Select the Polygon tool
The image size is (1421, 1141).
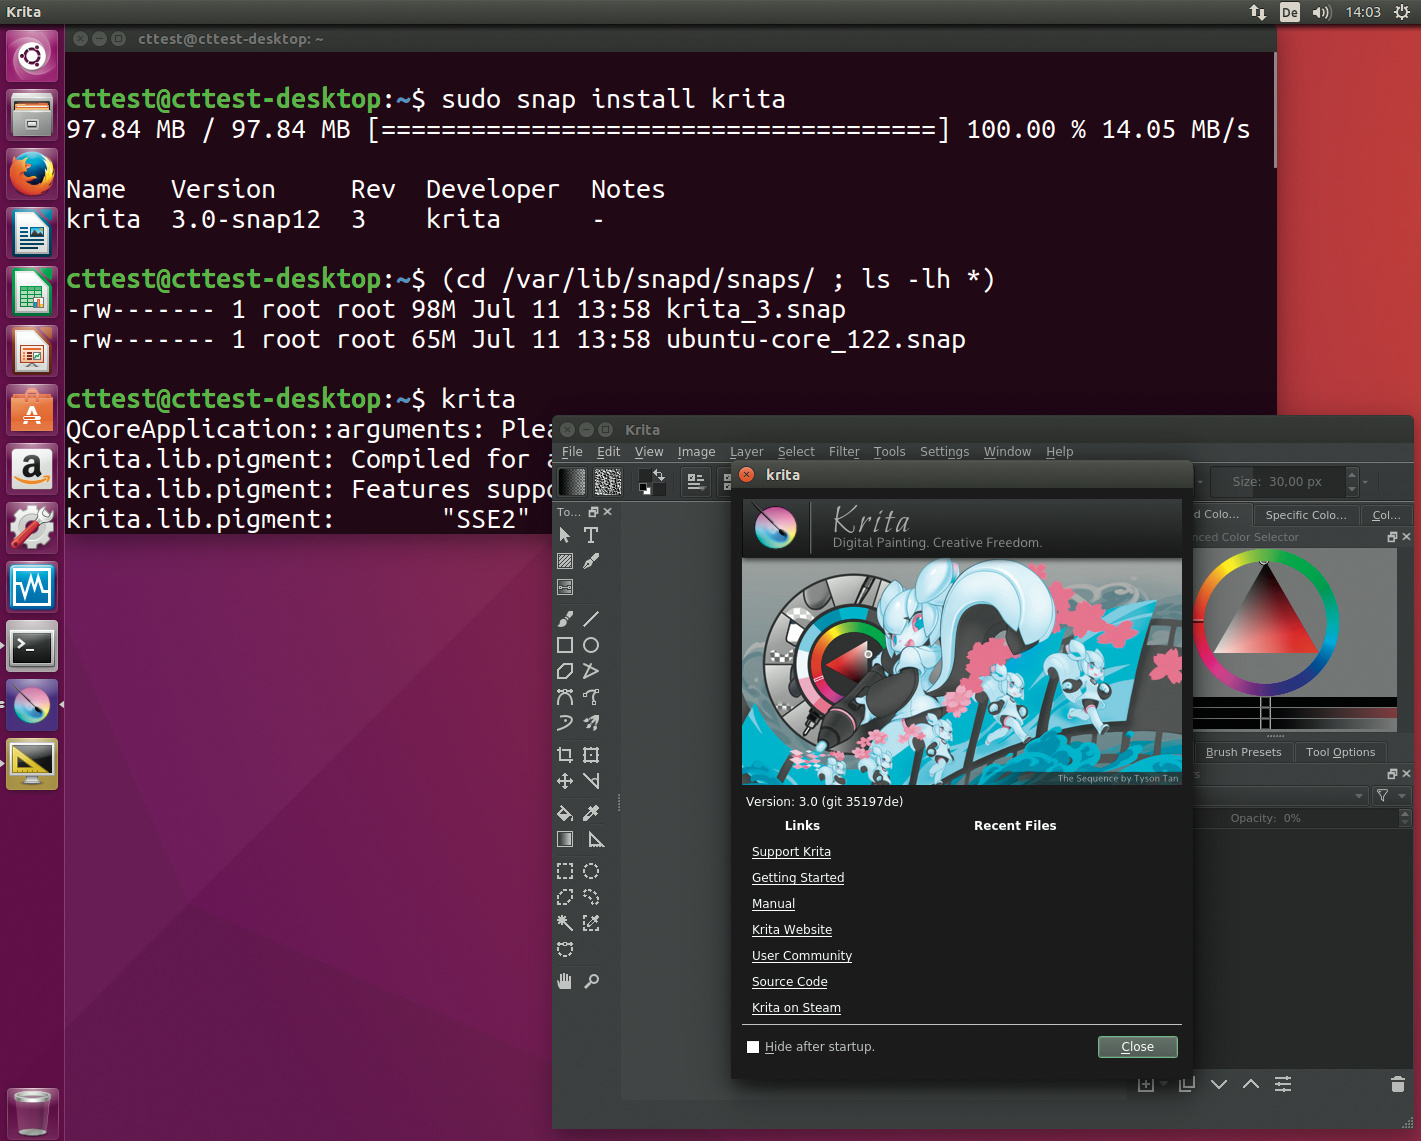pos(565,671)
